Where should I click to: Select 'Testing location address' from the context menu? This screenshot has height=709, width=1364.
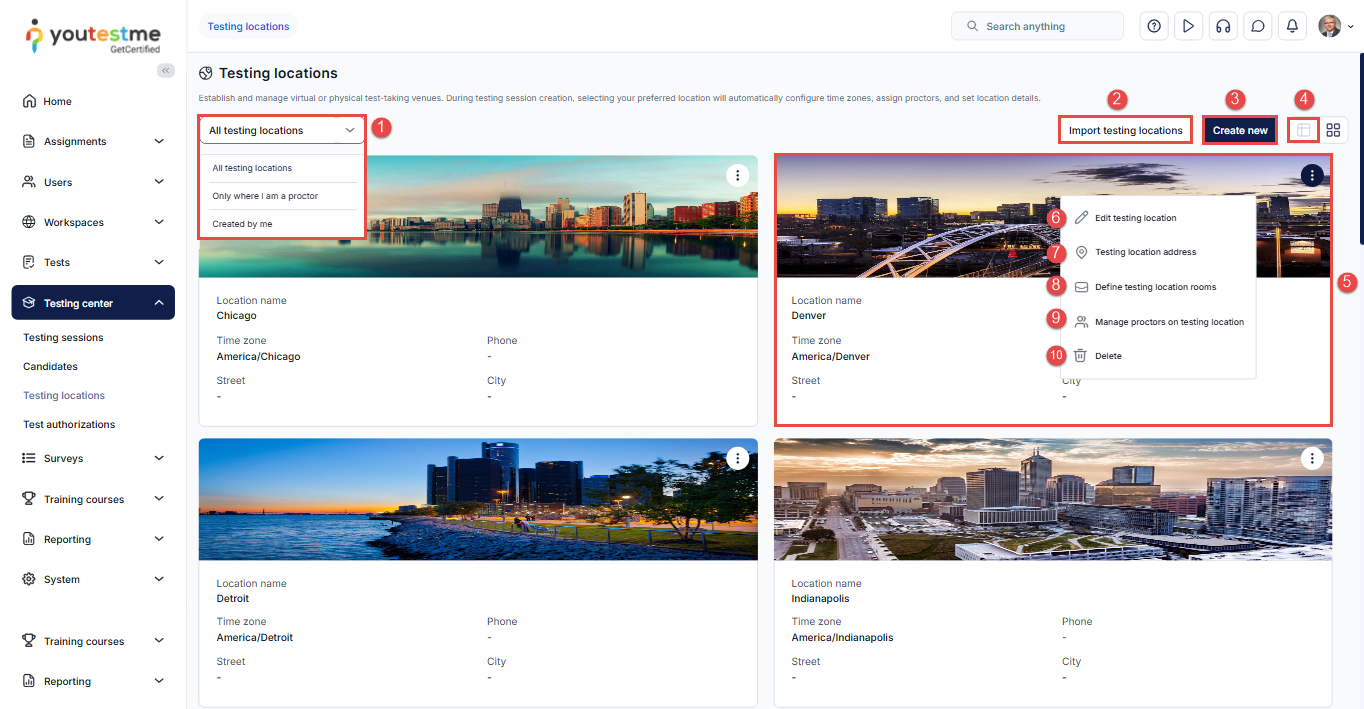[x=1158, y=252]
